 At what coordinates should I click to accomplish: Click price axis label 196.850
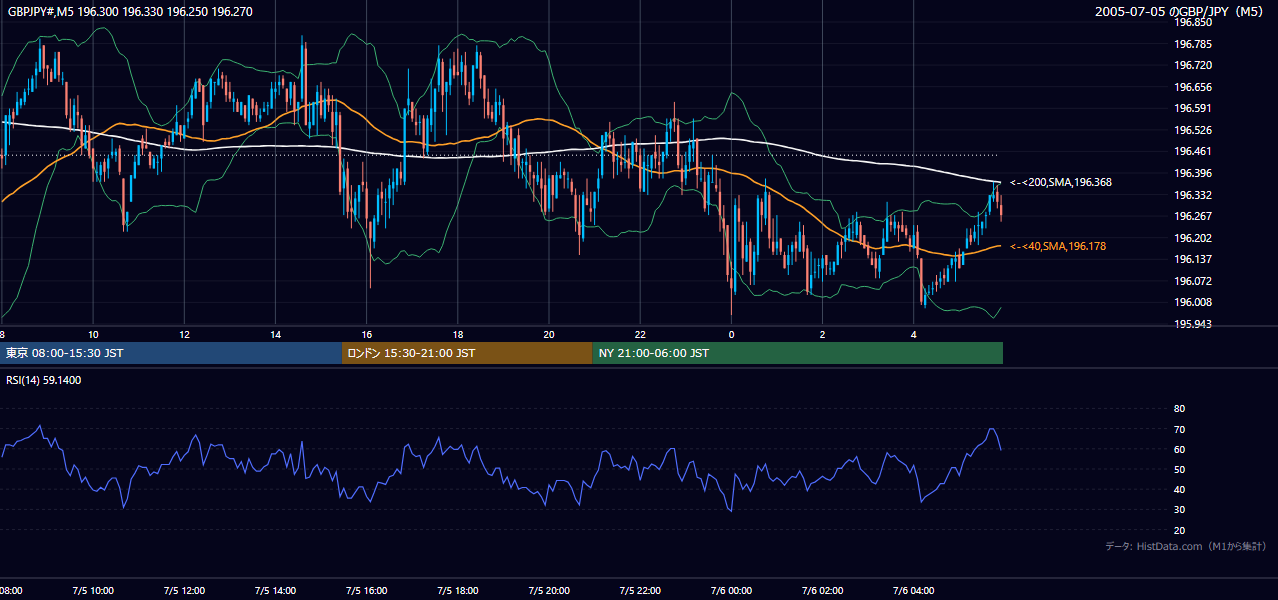(1192, 22)
